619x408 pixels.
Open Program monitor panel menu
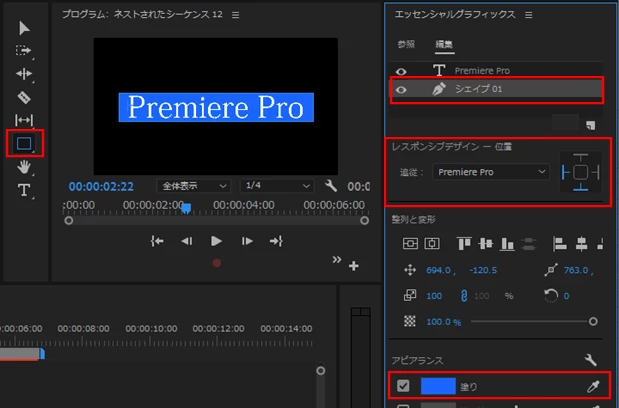[236, 15]
